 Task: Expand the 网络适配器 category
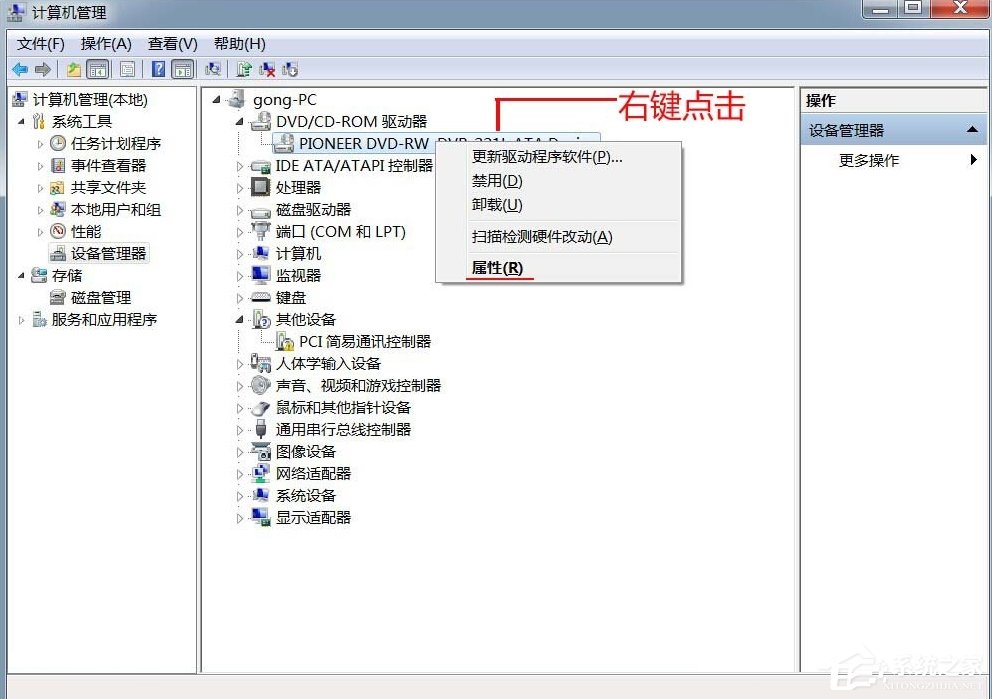(238, 473)
